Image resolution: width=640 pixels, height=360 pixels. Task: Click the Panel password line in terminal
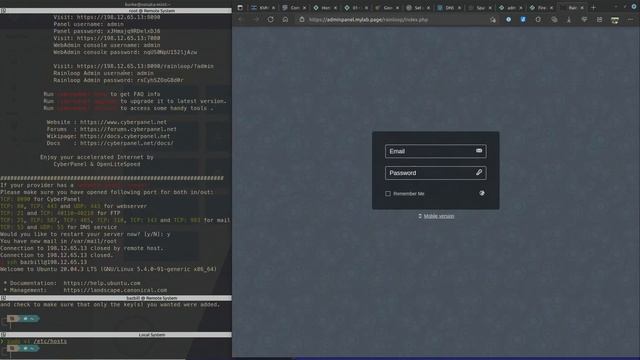[x=107, y=31]
